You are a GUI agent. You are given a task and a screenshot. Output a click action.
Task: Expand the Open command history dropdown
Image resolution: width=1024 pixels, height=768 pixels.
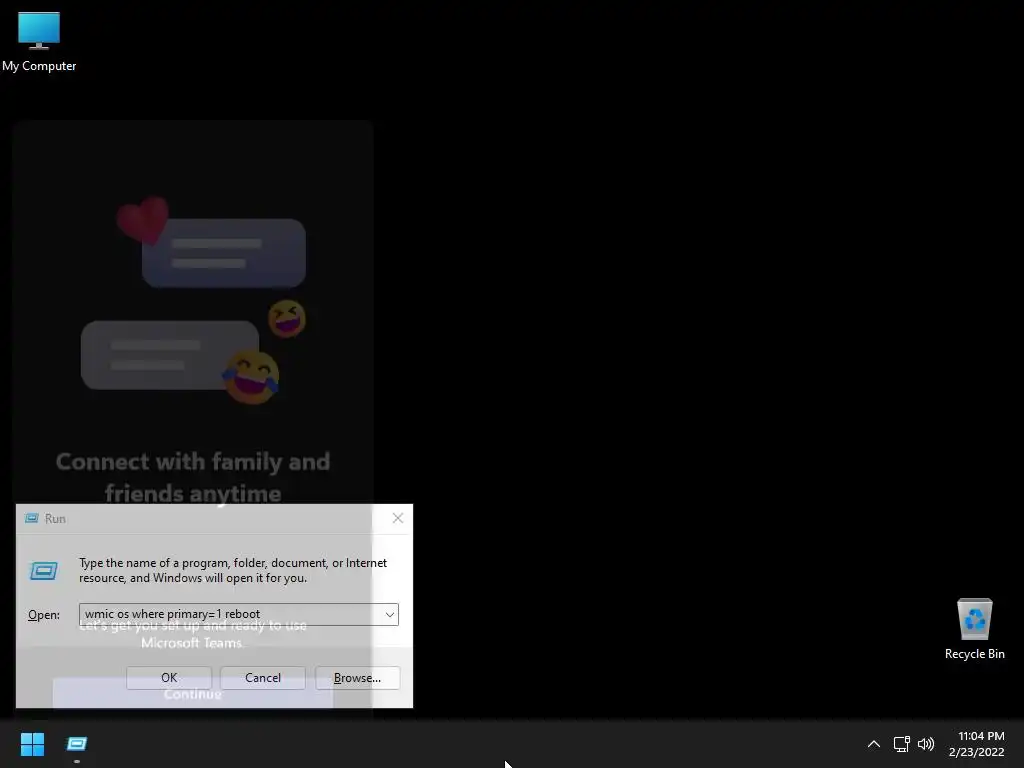click(x=390, y=615)
